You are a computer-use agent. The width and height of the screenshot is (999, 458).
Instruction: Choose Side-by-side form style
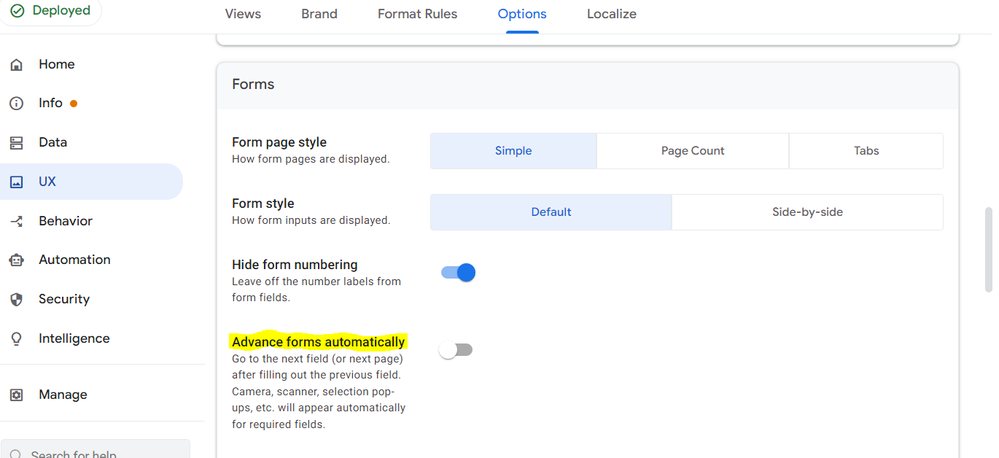pos(807,212)
